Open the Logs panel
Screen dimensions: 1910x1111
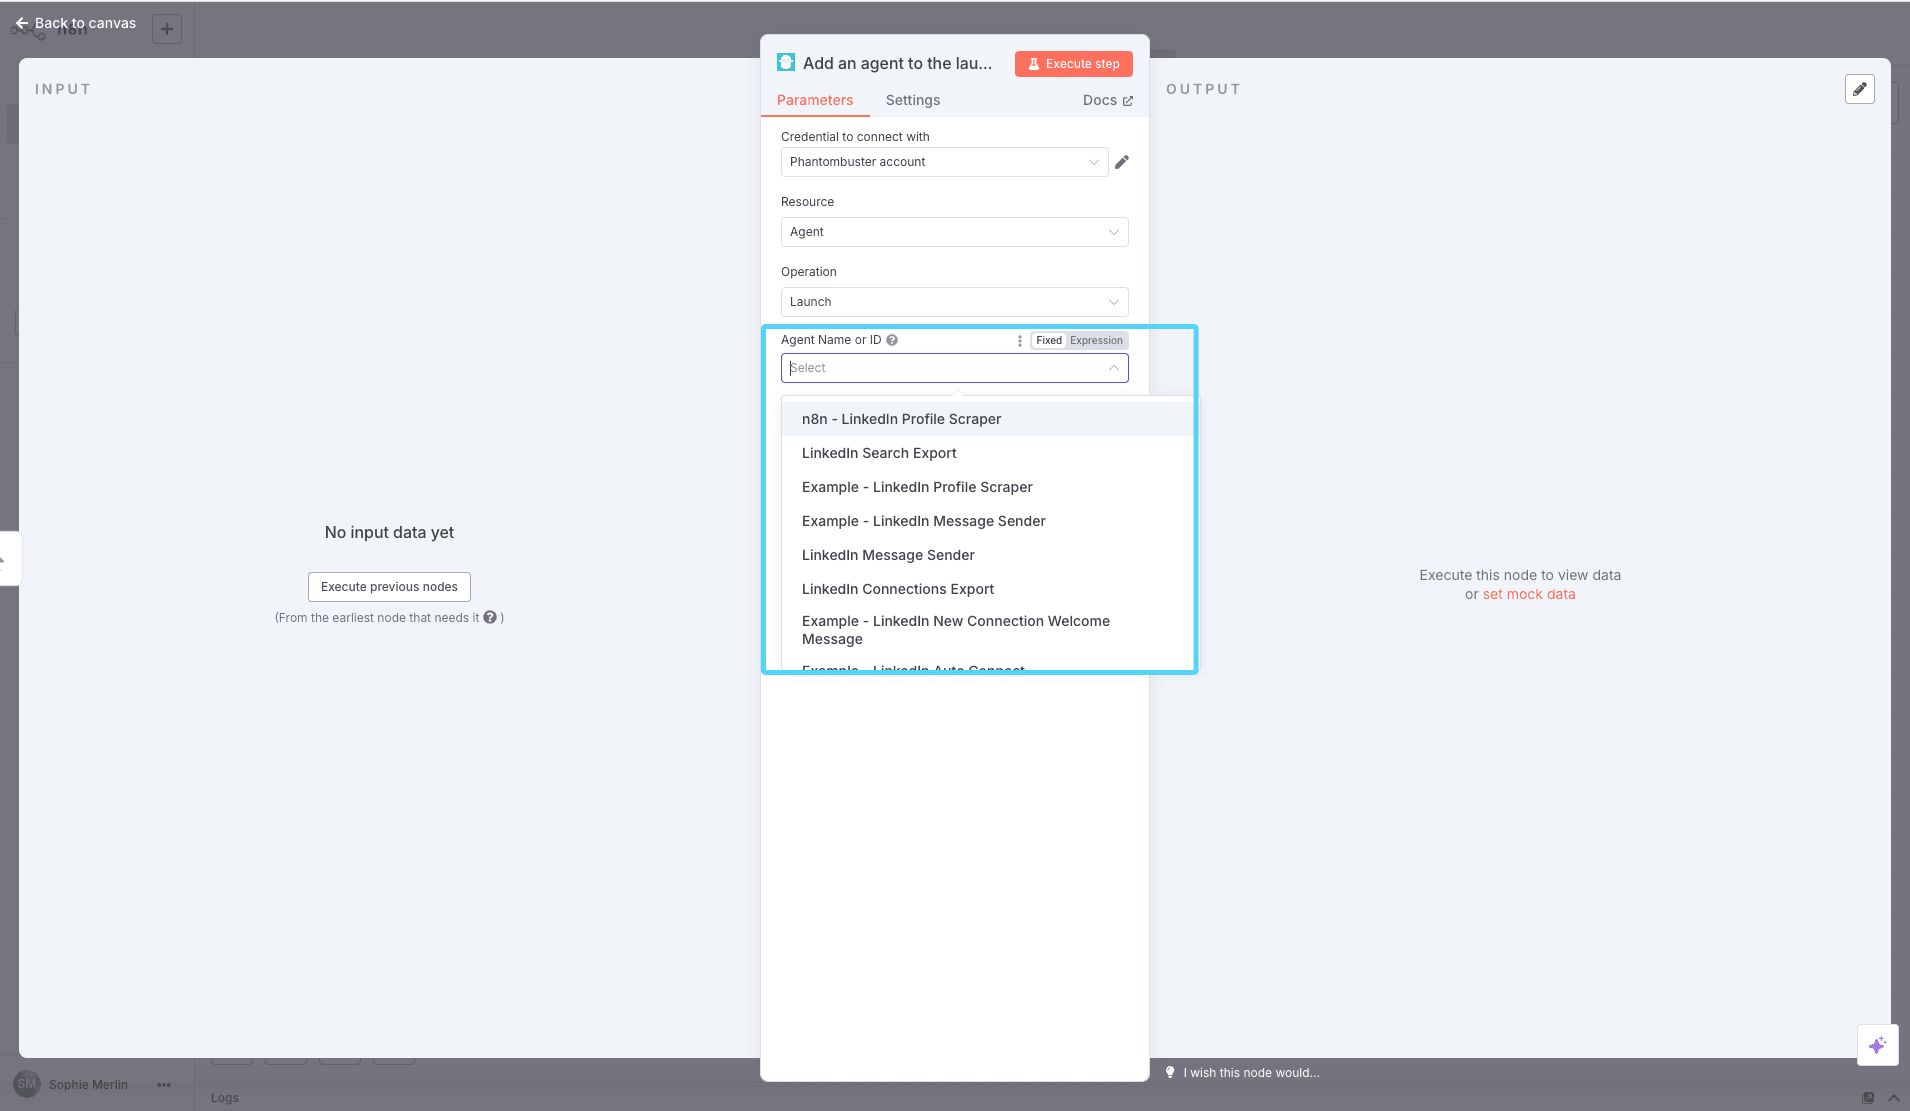(225, 1098)
